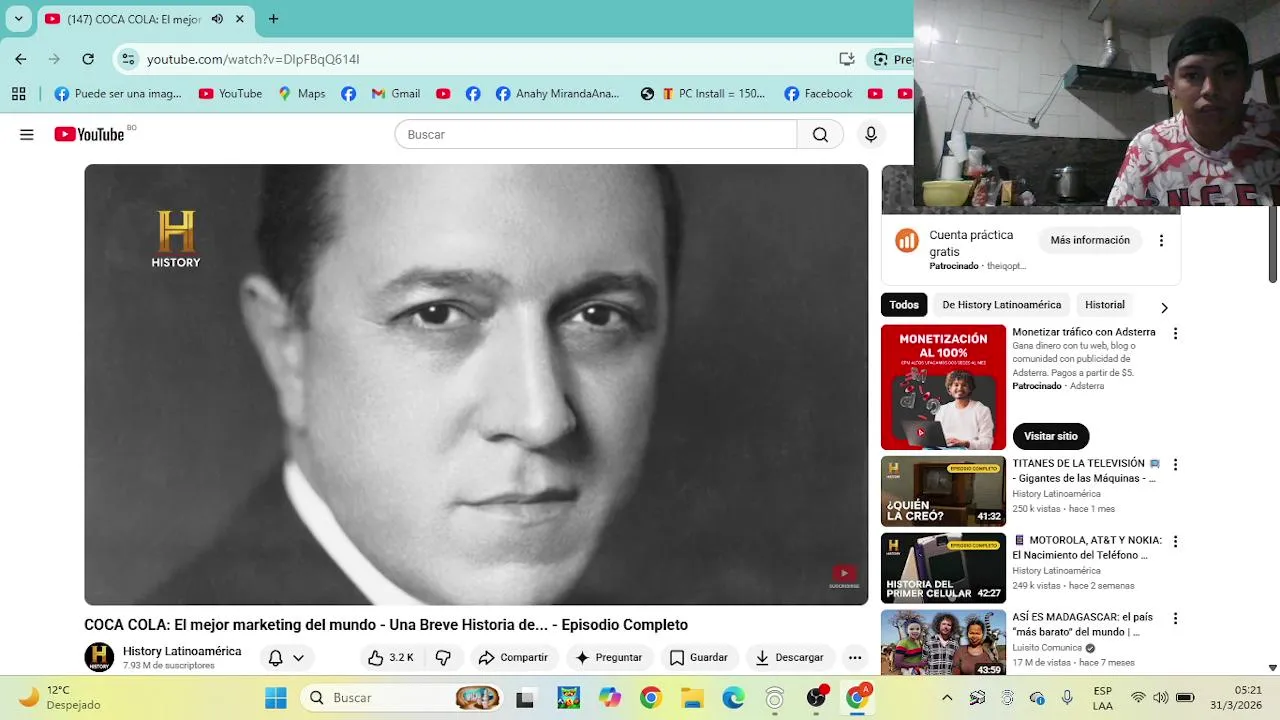
Task: Go back with the browser back arrow
Action: coord(21,59)
